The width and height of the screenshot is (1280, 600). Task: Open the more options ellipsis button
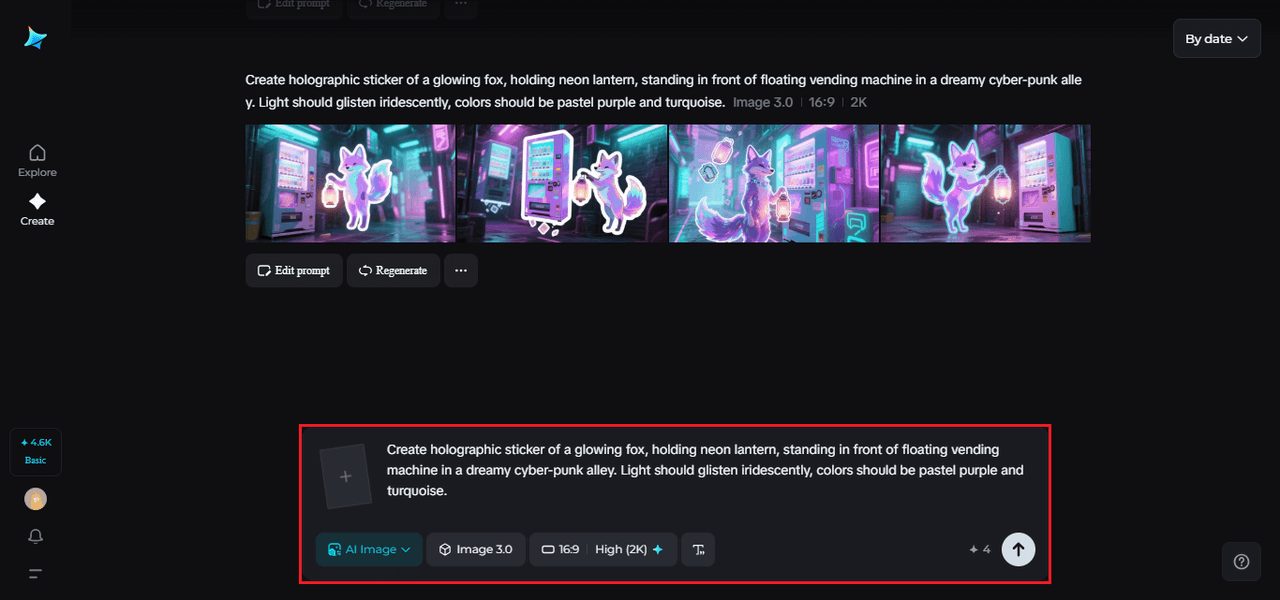461,271
